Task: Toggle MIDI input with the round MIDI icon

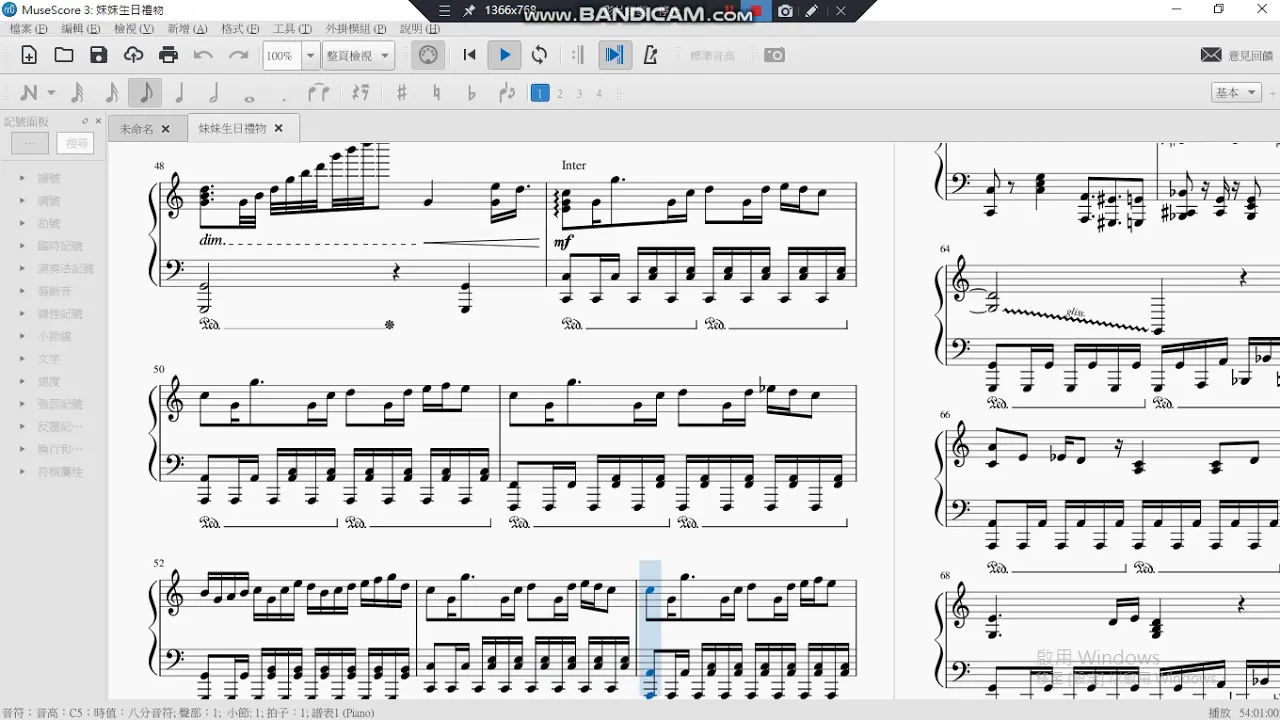Action: coord(428,55)
